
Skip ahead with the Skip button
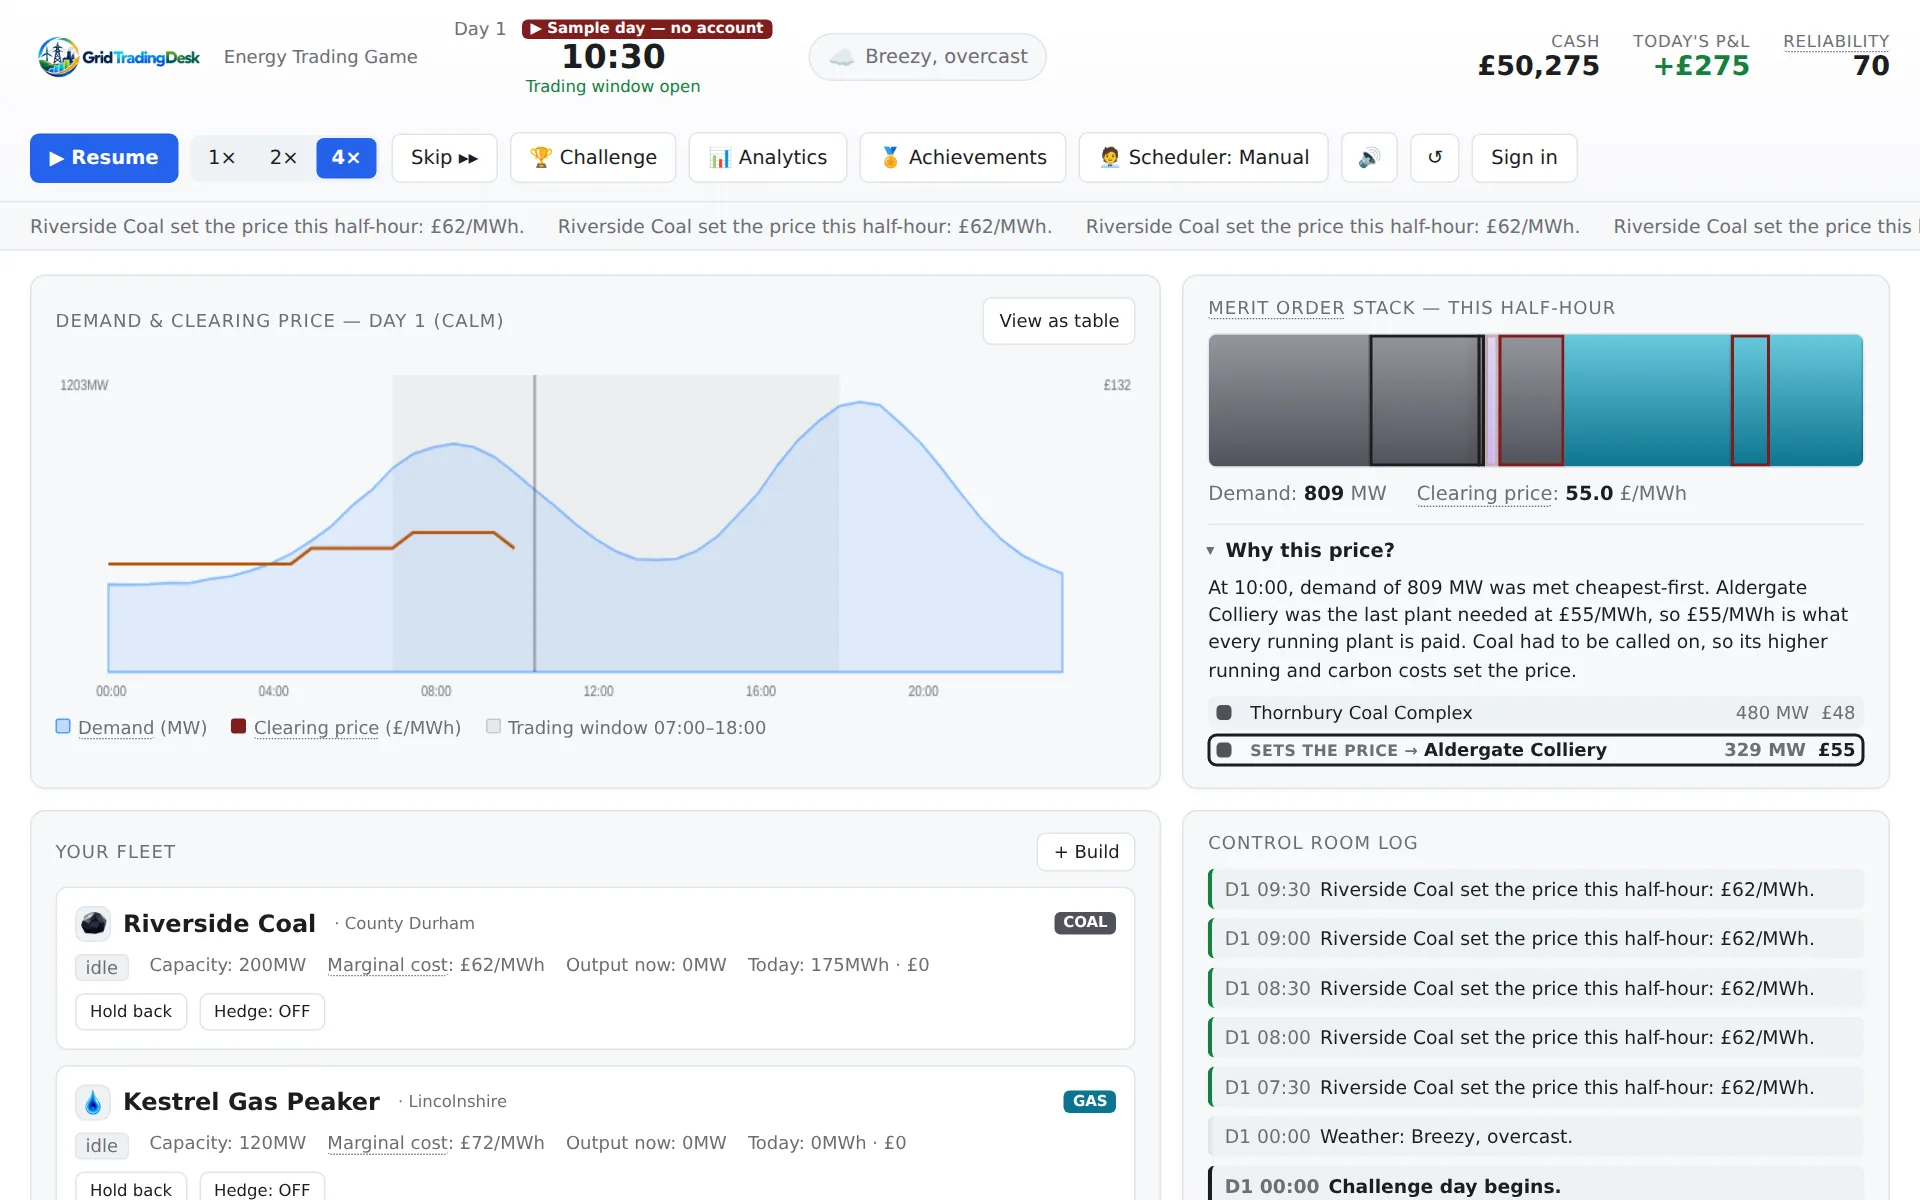point(444,158)
